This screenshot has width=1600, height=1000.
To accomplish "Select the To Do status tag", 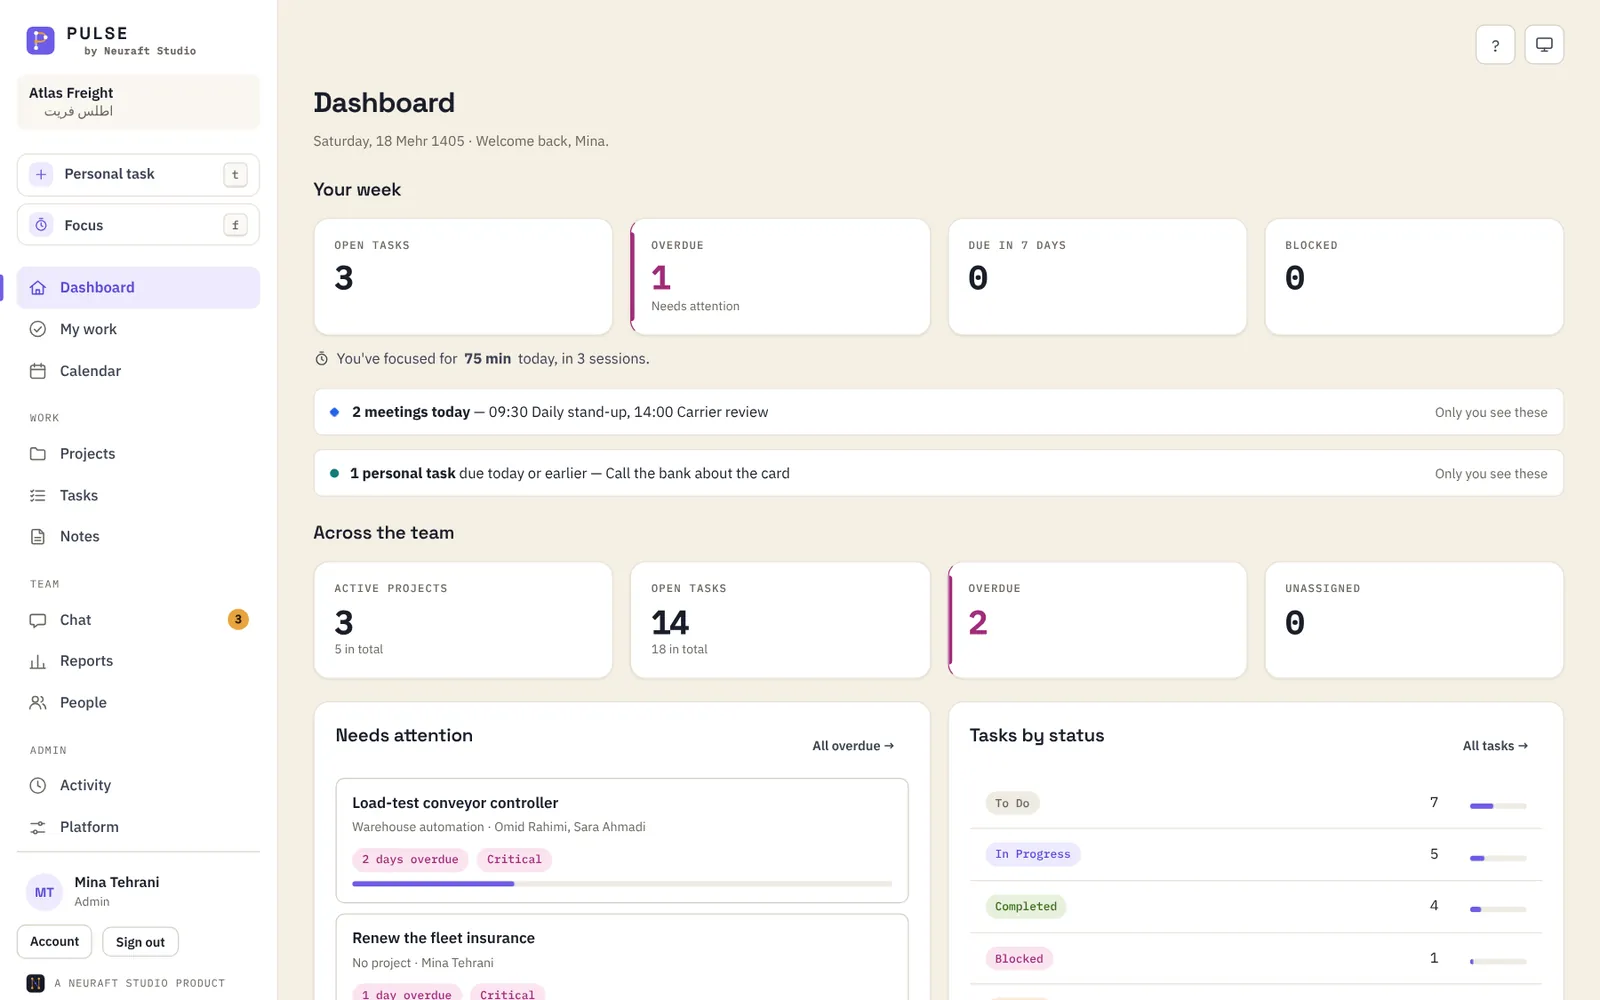I will tap(1012, 803).
